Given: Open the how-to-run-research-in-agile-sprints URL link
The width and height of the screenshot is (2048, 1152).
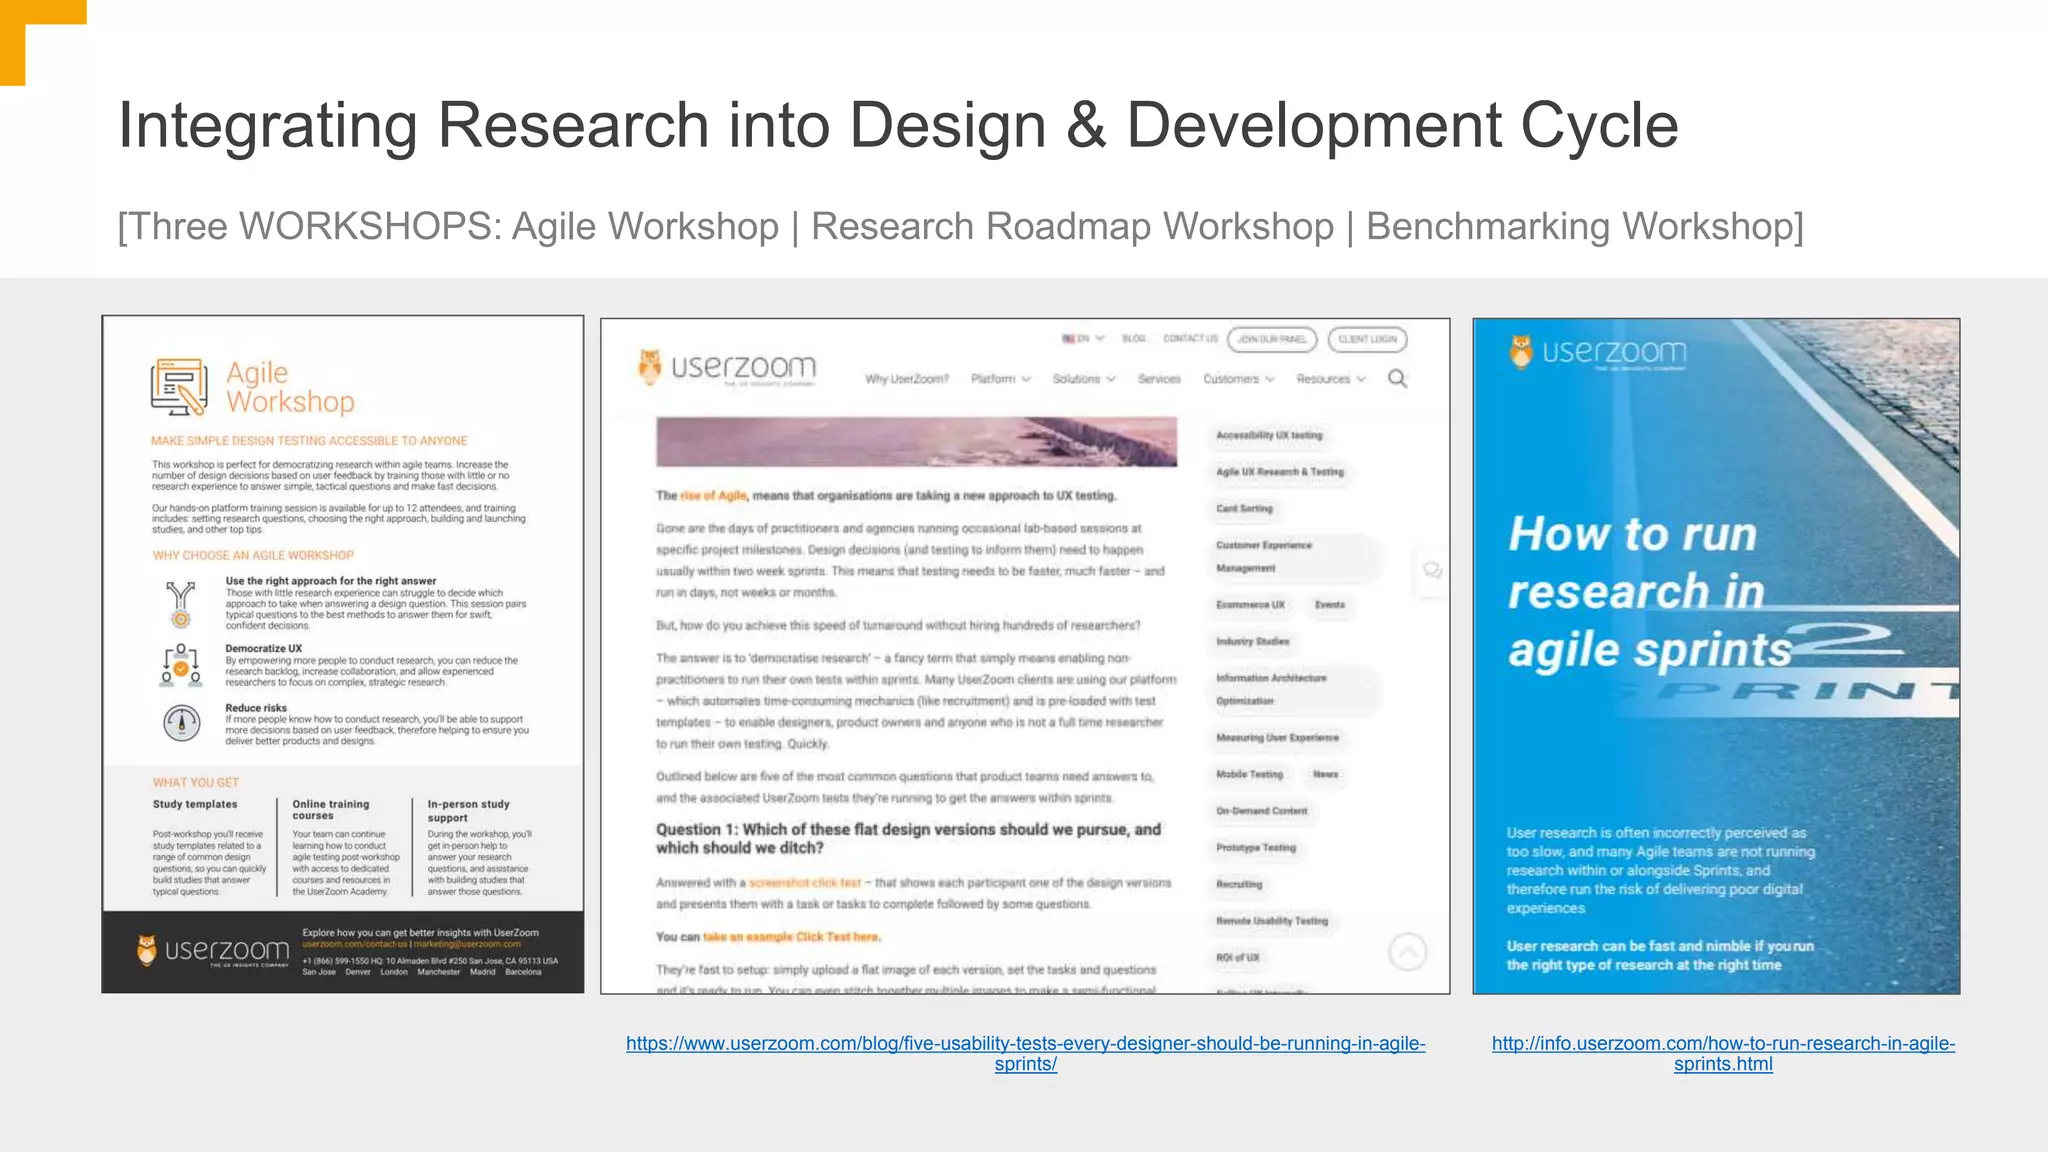Looking at the screenshot, I should point(1723,1053).
